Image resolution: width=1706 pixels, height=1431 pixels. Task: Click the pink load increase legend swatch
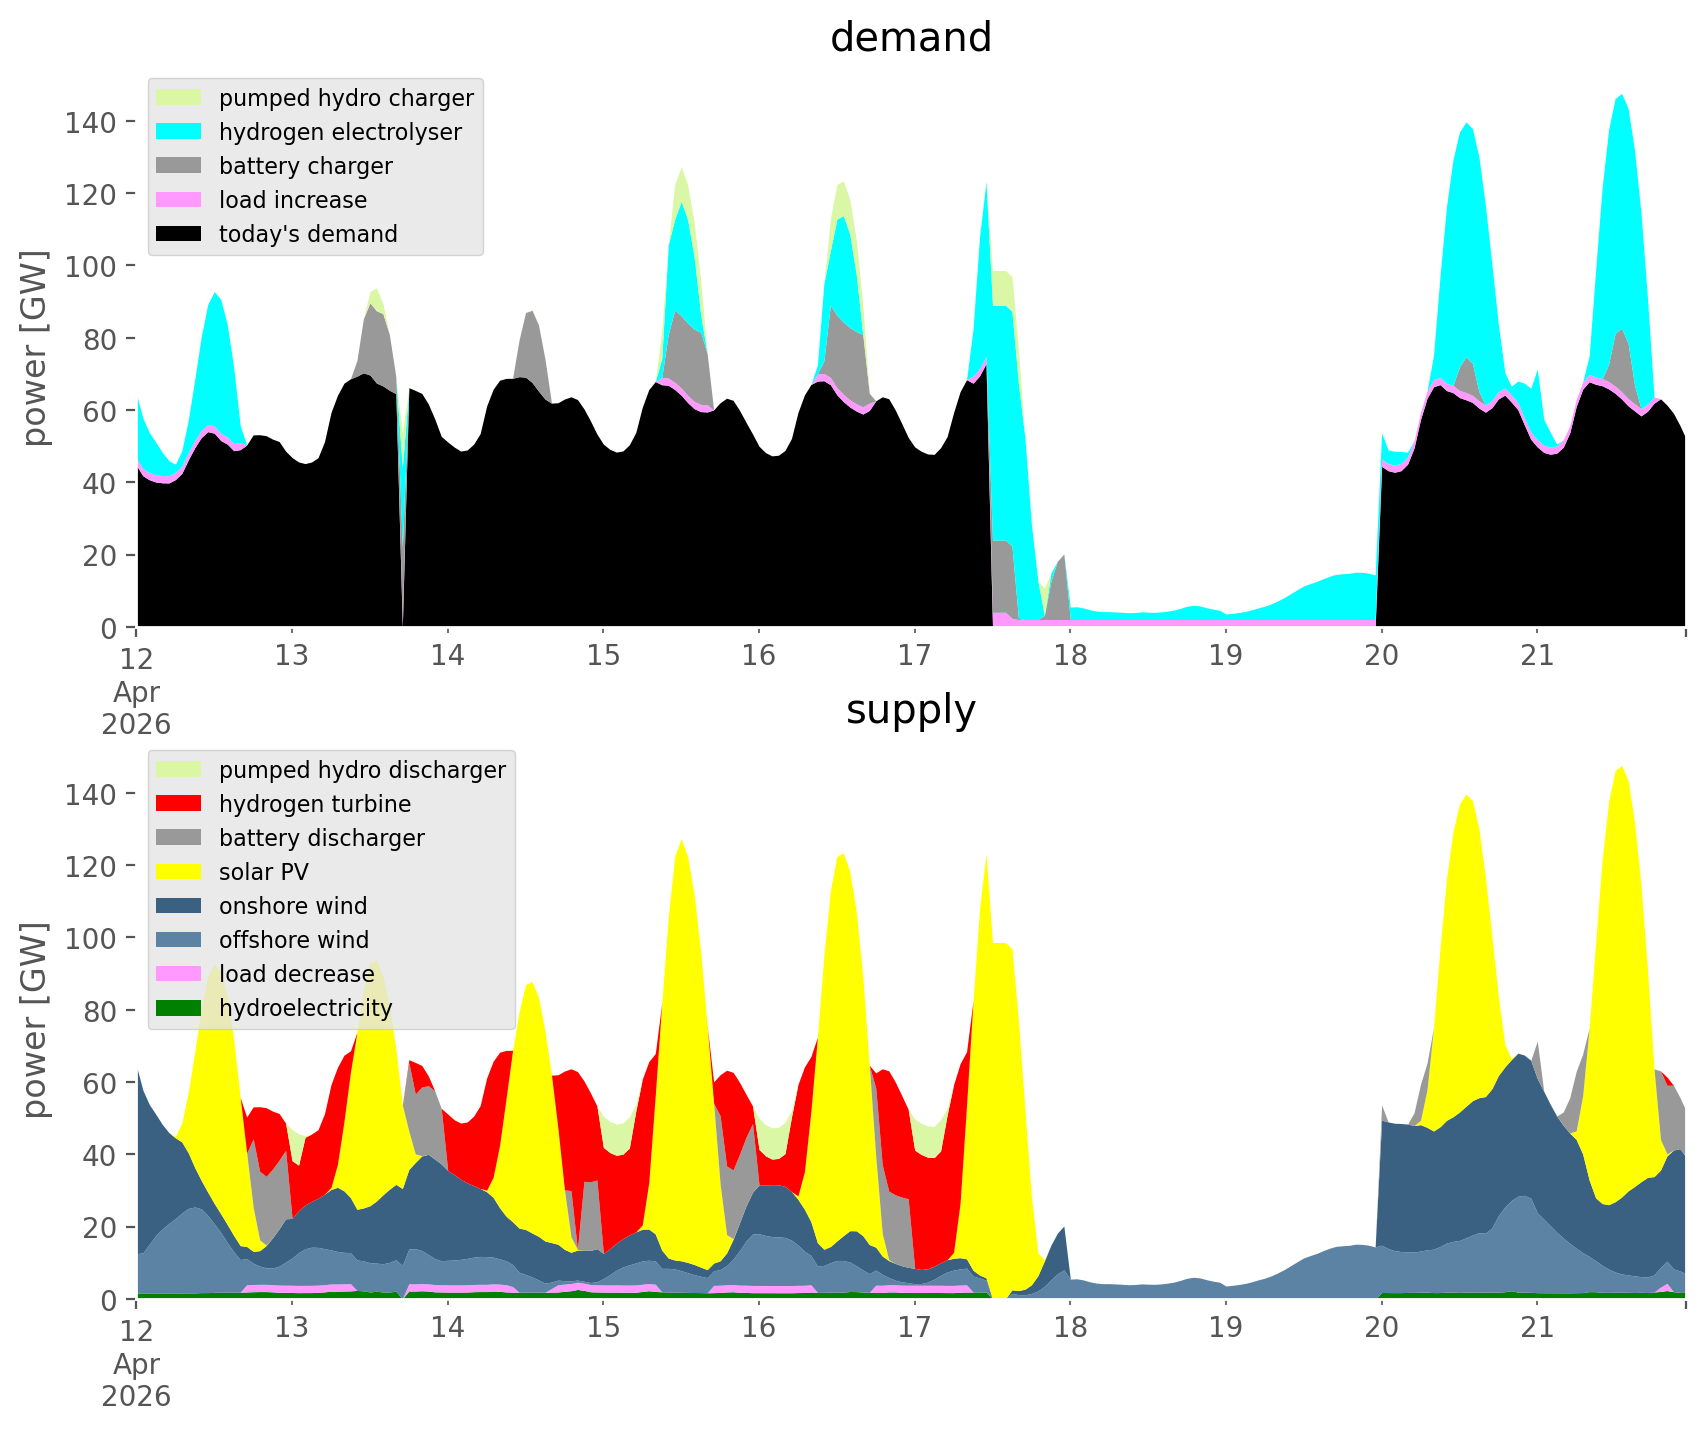click(179, 200)
